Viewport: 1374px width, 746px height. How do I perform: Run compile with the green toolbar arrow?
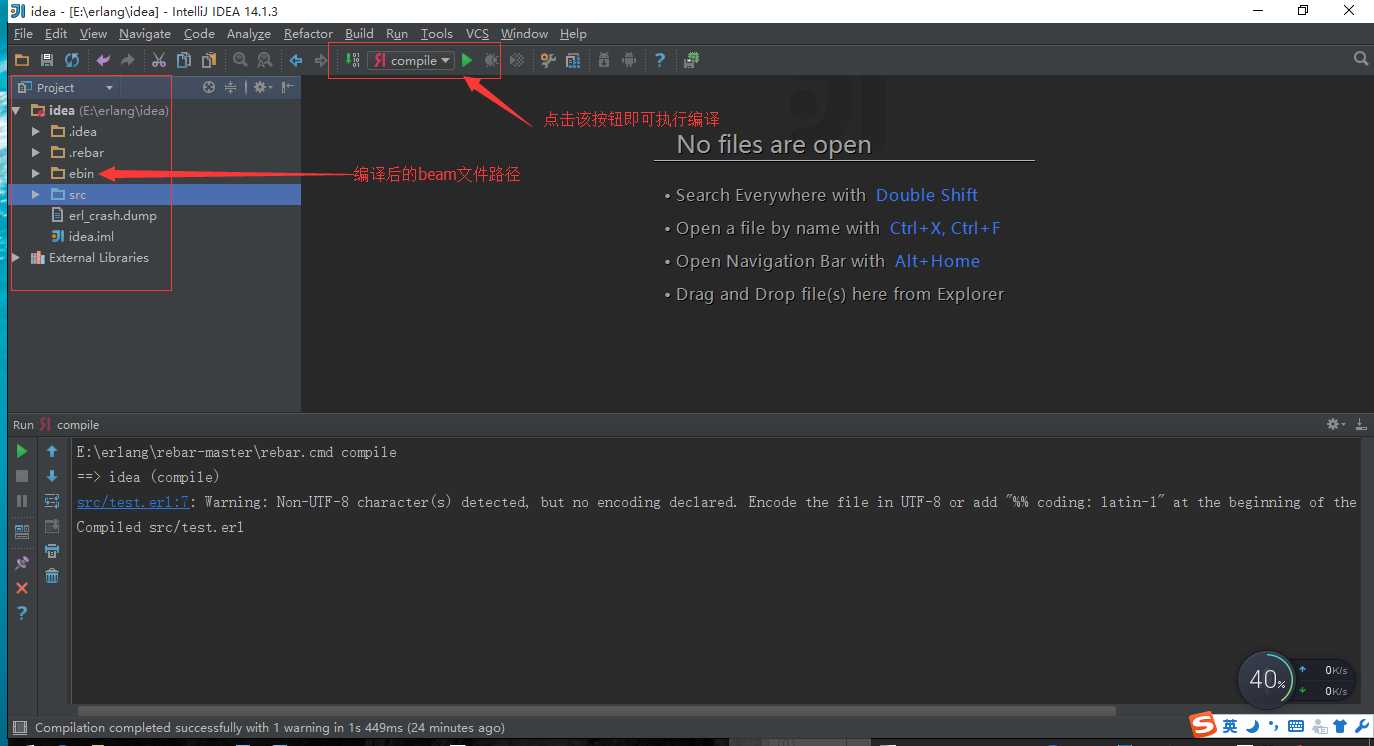(467, 60)
